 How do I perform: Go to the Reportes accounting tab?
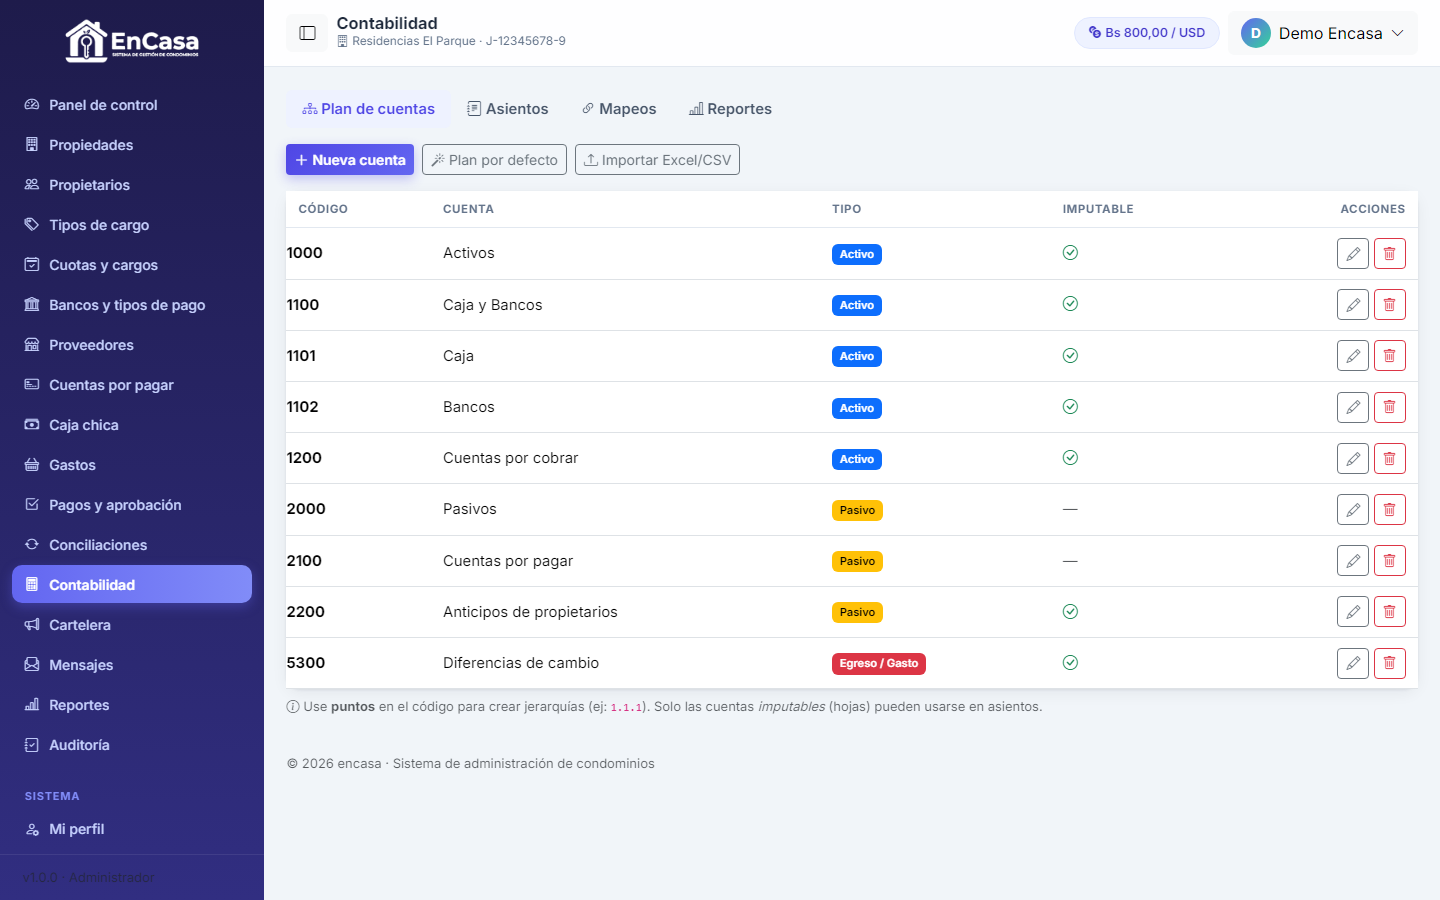pos(730,109)
